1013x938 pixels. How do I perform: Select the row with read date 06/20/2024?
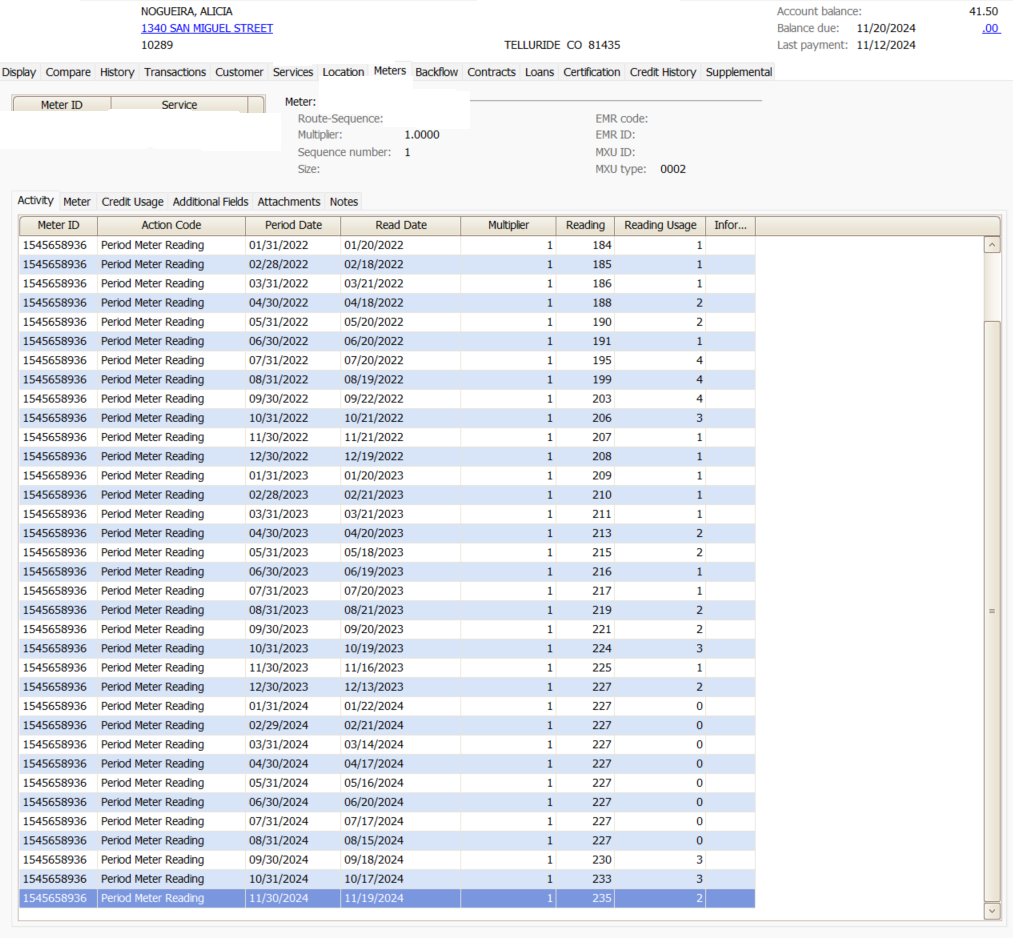pos(387,802)
